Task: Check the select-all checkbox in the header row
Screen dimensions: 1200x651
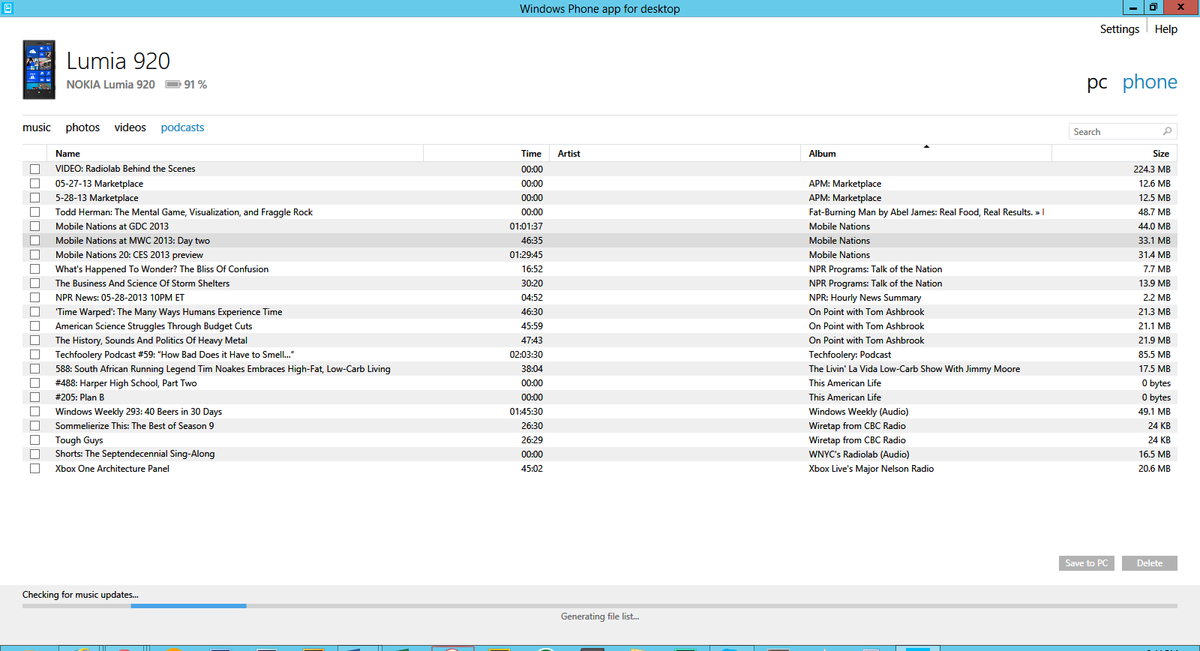Action: click(35, 153)
